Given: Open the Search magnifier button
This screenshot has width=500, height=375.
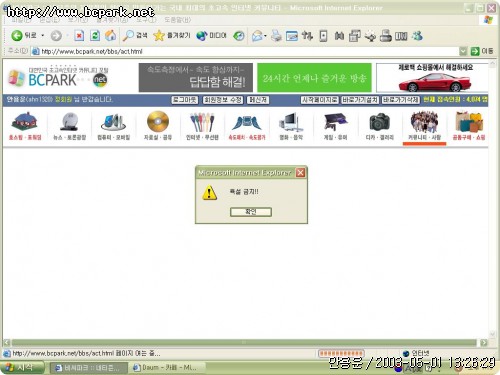Looking at the screenshot, I should (135, 35).
